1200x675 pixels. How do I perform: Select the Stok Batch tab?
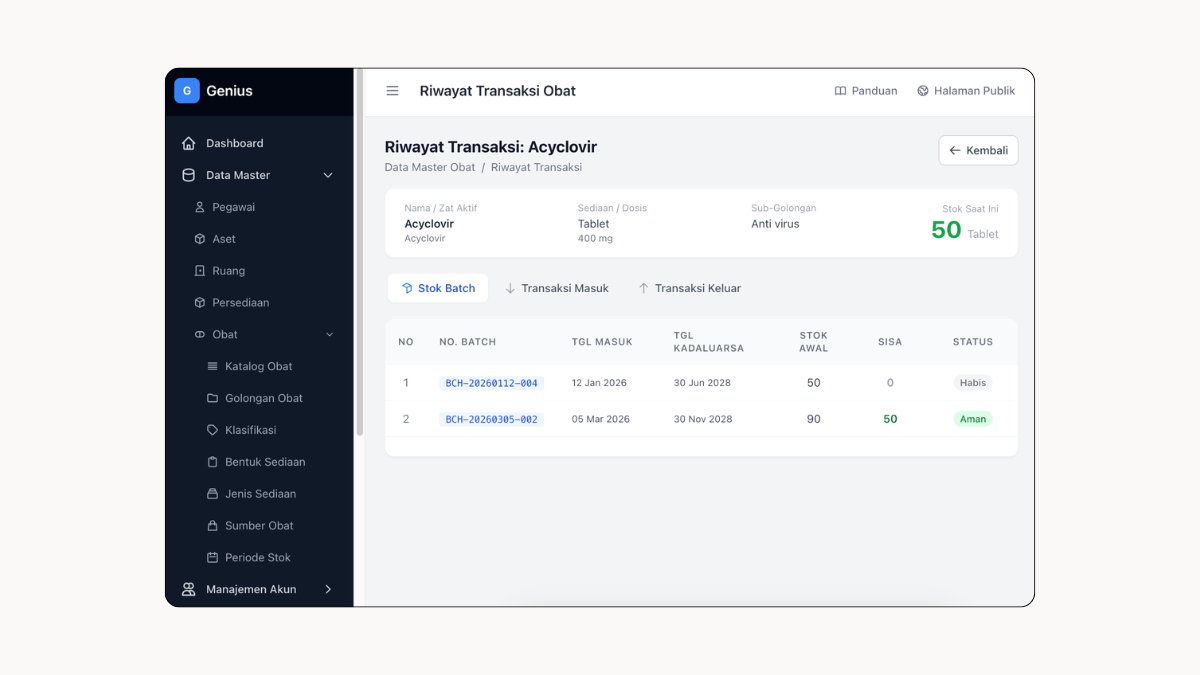pyautogui.click(x=437, y=288)
